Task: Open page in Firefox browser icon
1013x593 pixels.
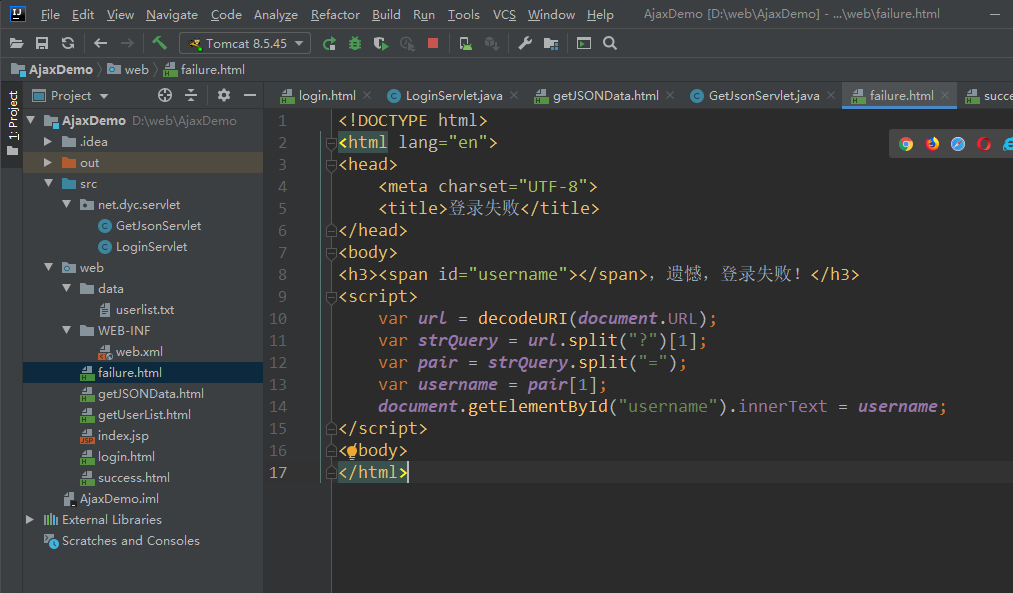Action: point(932,144)
